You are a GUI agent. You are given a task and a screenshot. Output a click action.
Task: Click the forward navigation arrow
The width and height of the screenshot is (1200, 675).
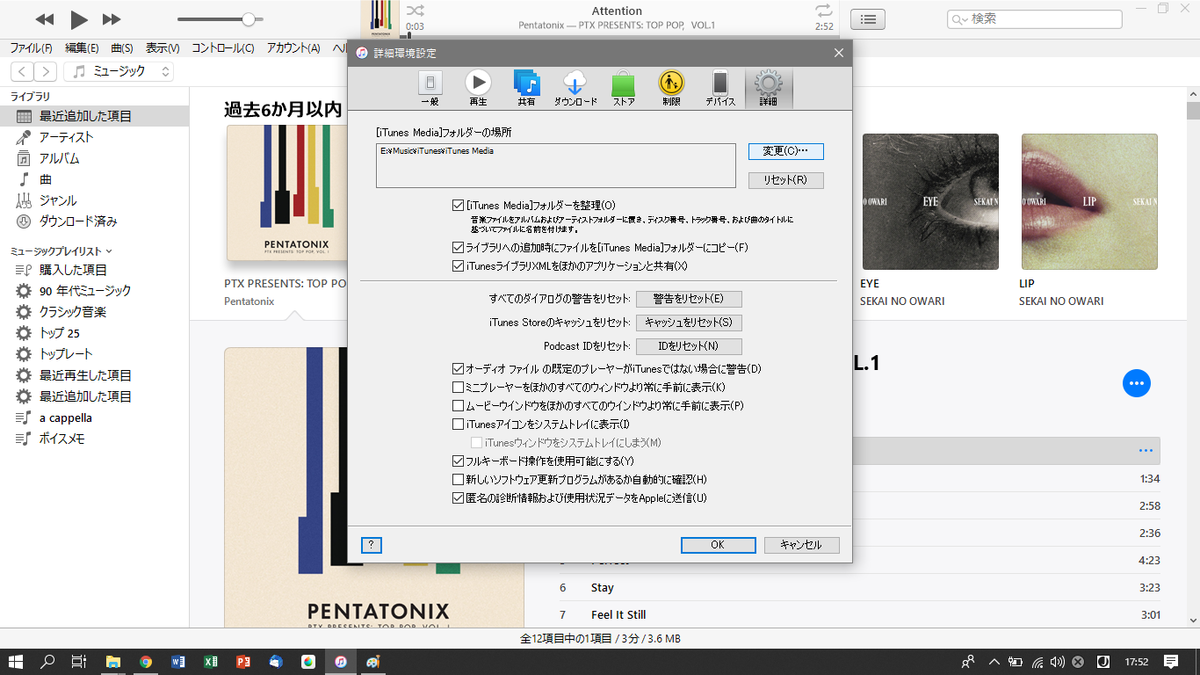coord(46,71)
